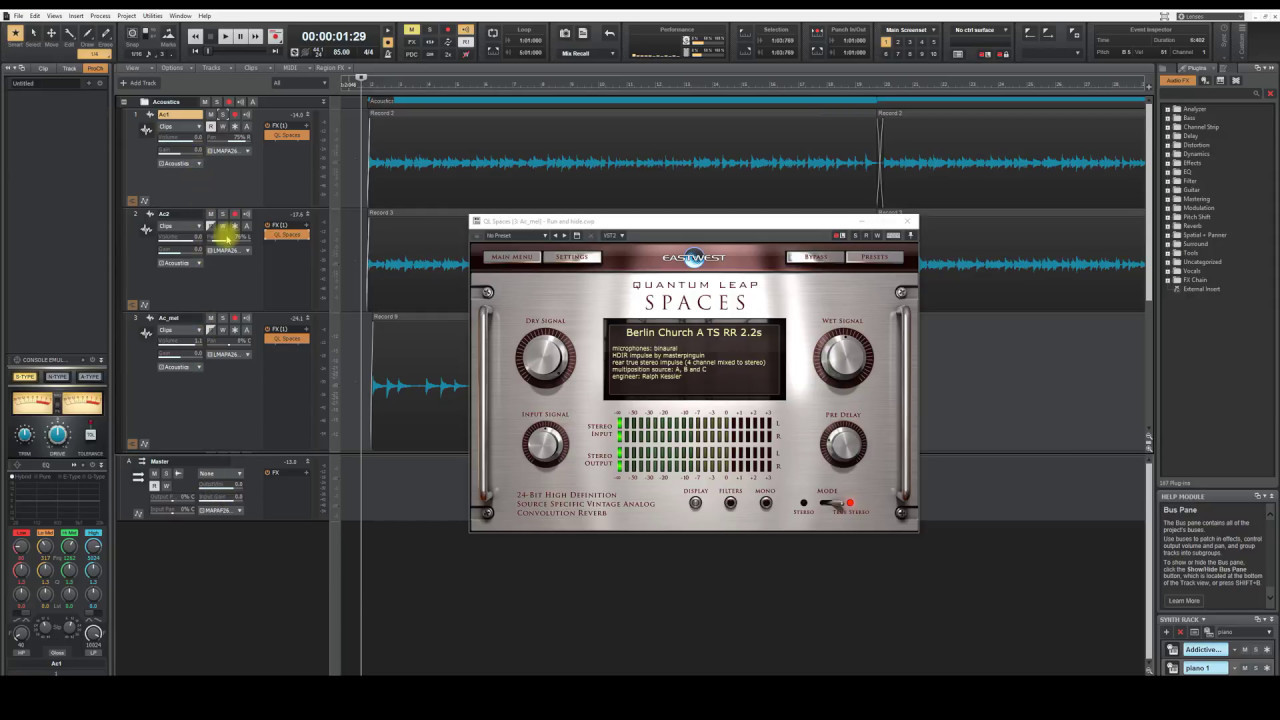Switch to the ProCh inspector tab

(x=95, y=68)
